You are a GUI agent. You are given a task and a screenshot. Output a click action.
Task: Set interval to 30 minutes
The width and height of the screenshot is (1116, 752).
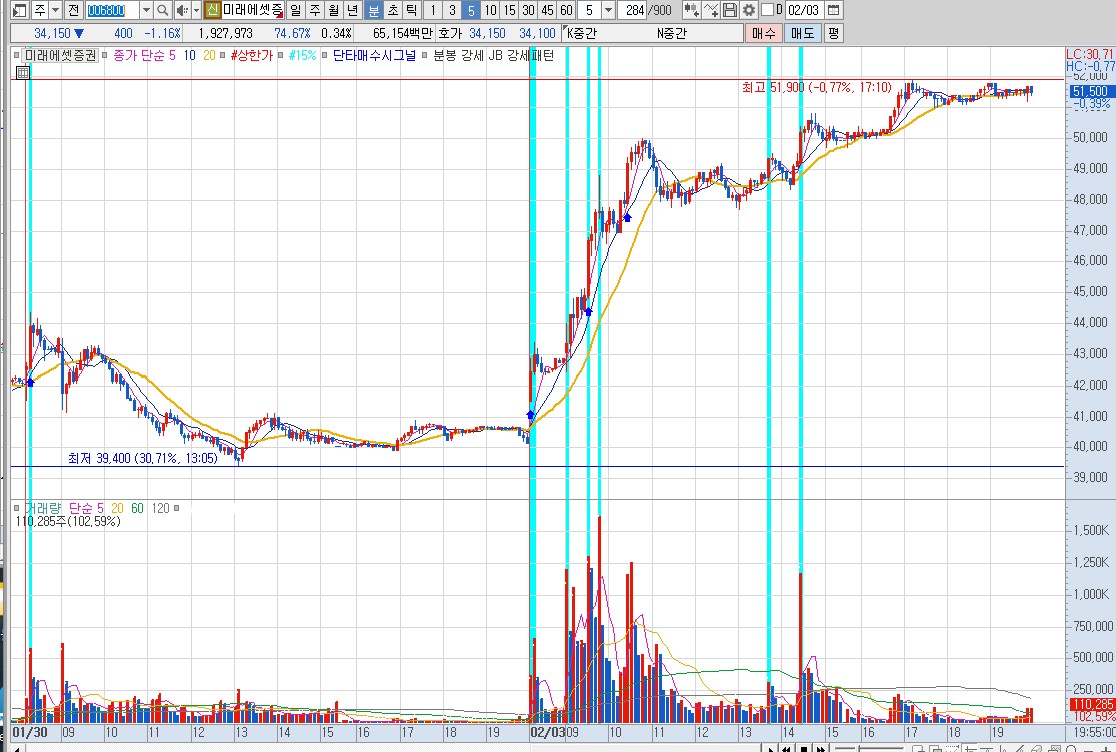[528, 10]
